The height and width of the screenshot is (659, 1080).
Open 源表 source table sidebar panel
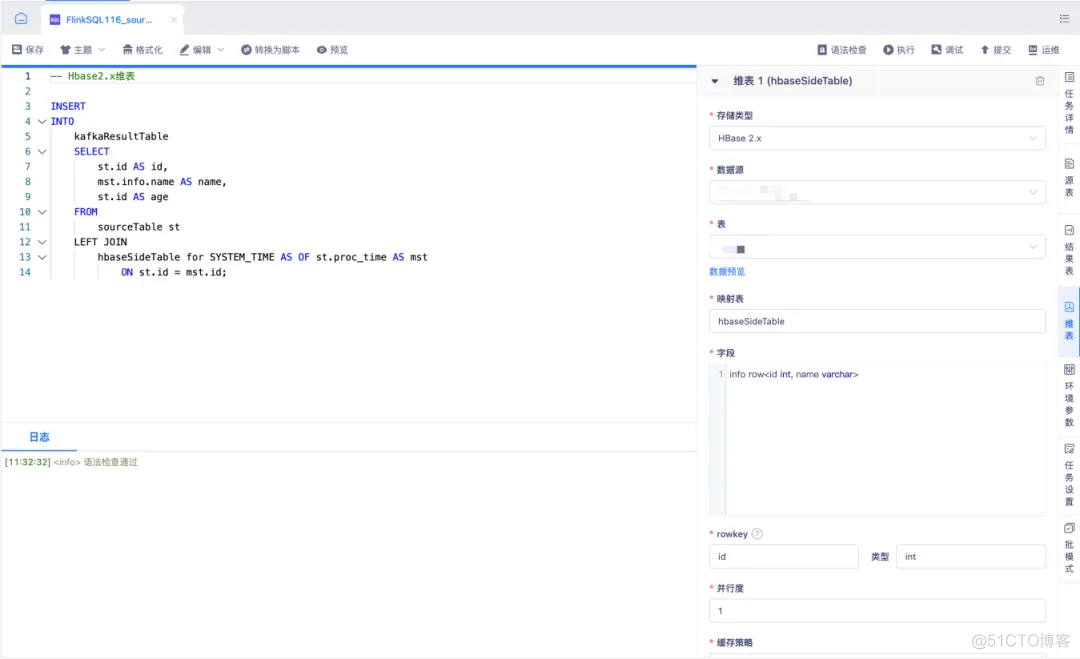pos(1069,178)
